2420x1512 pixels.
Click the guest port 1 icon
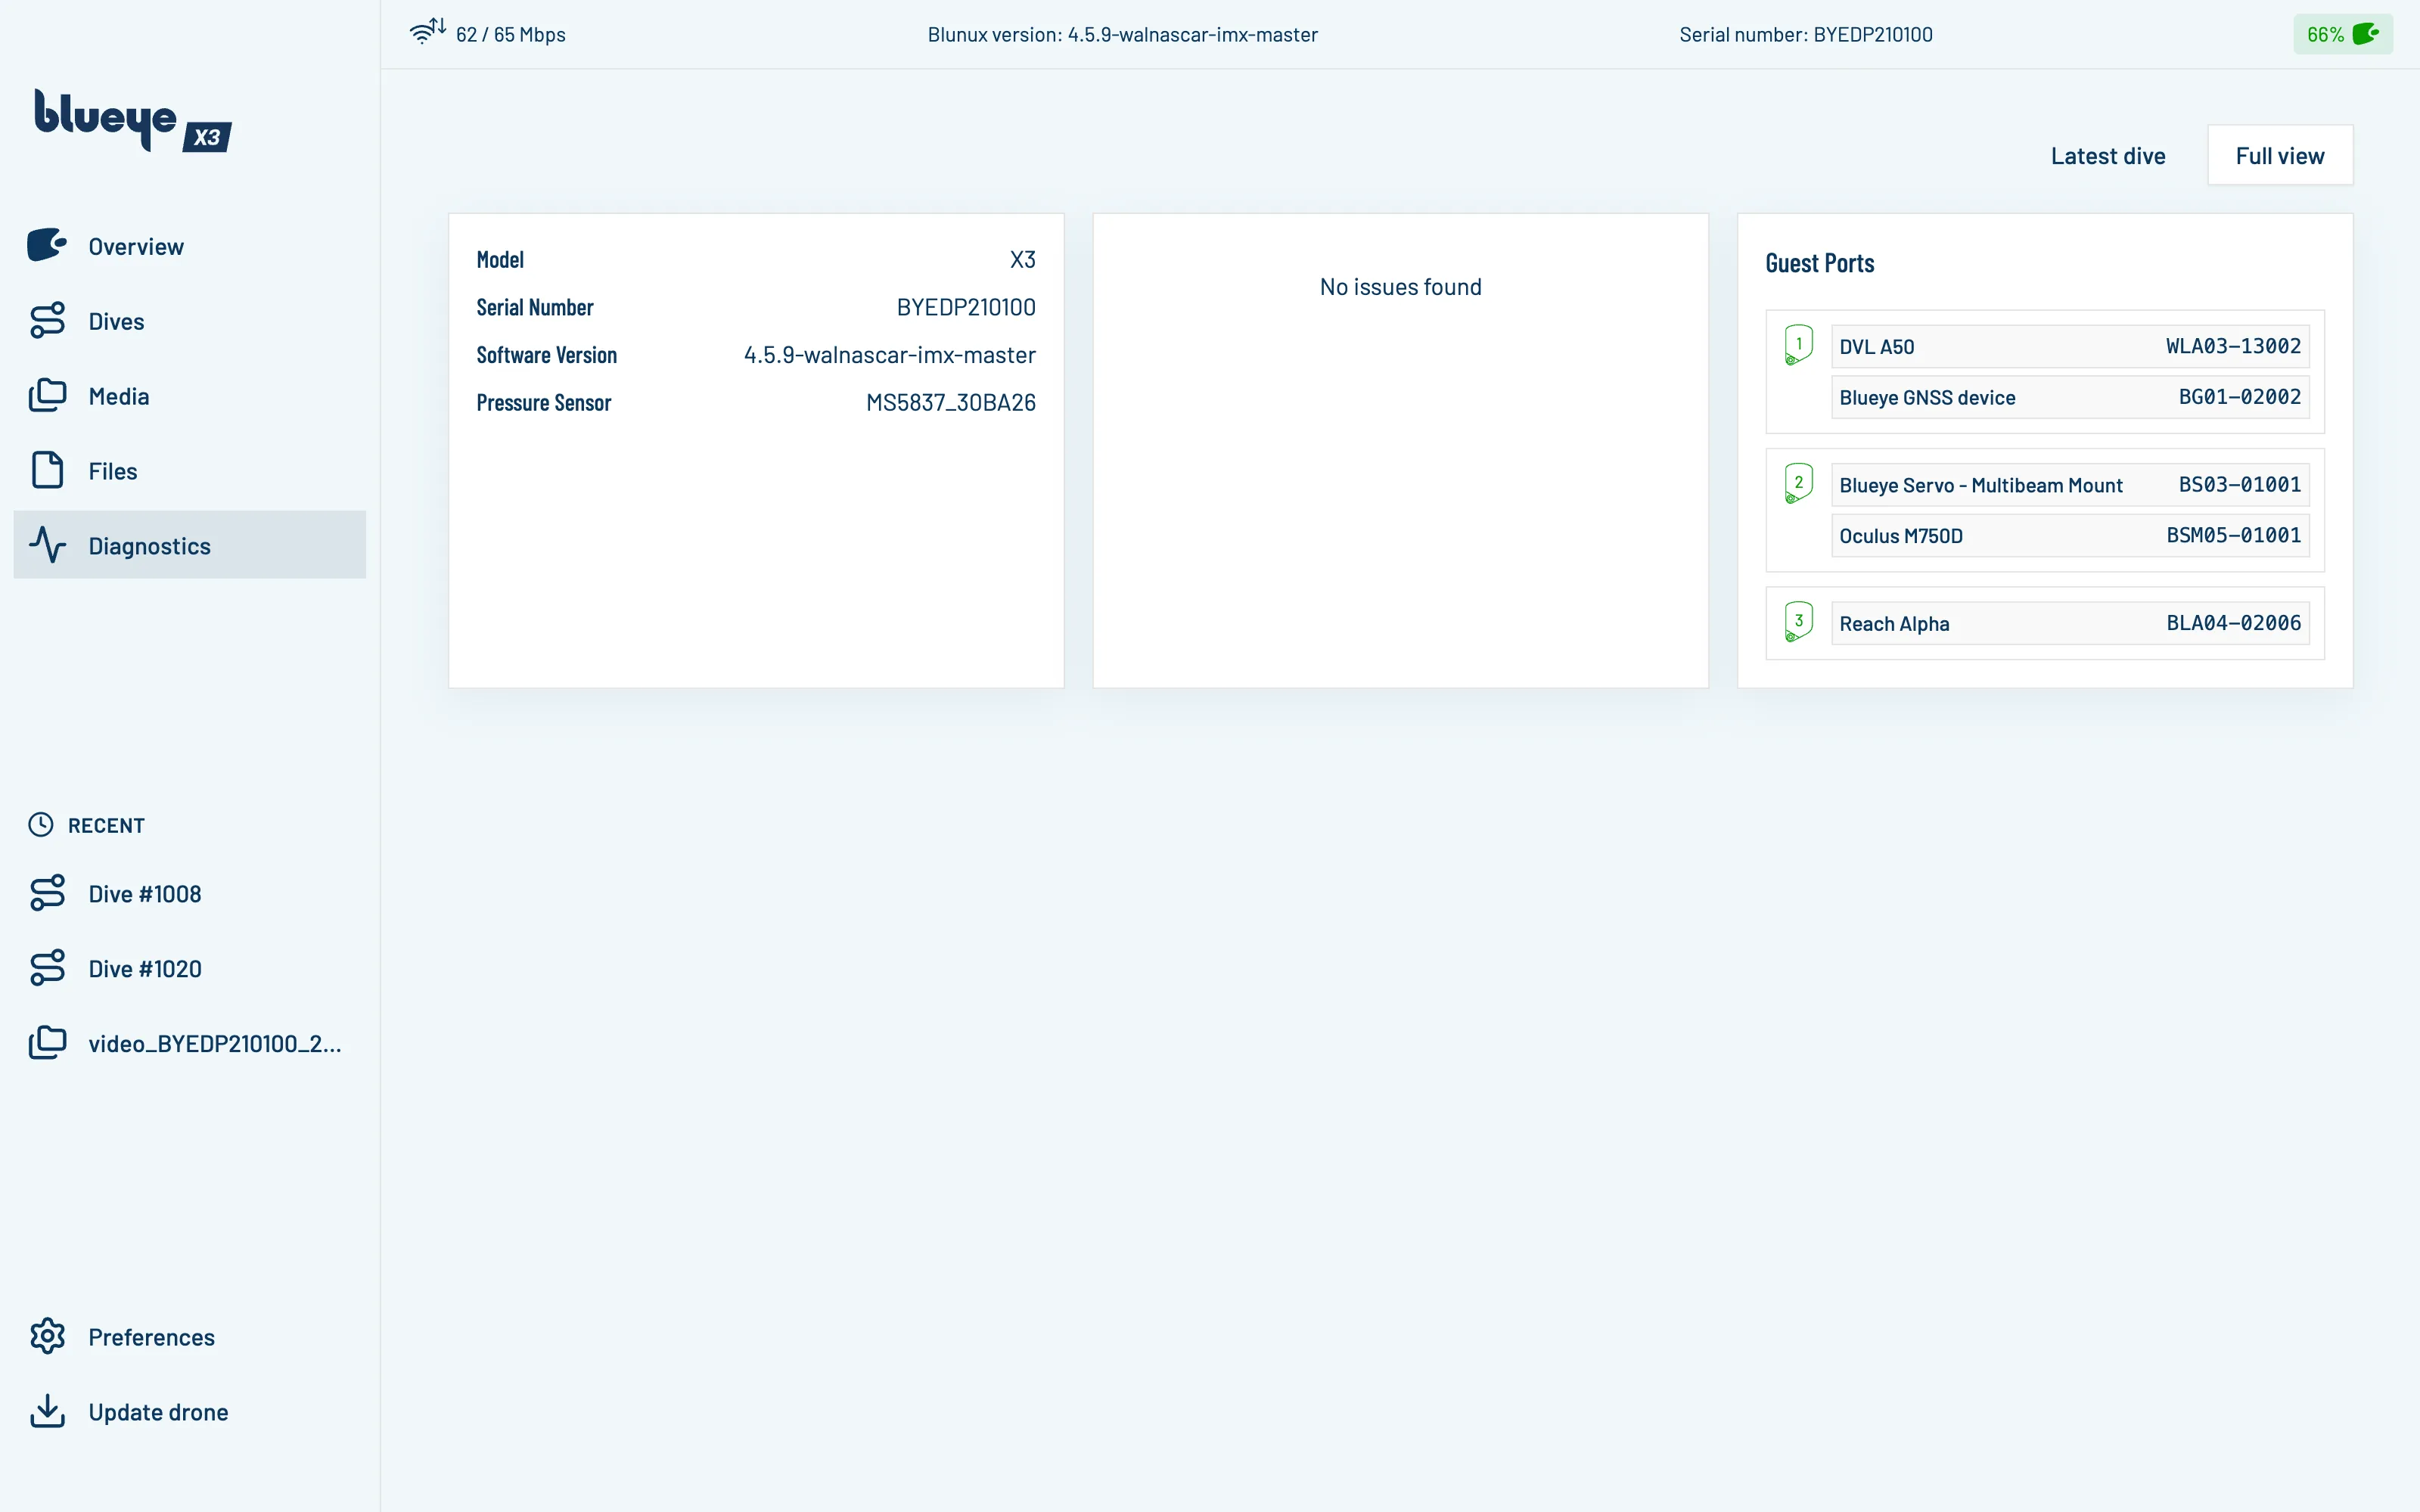(x=1798, y=345)
